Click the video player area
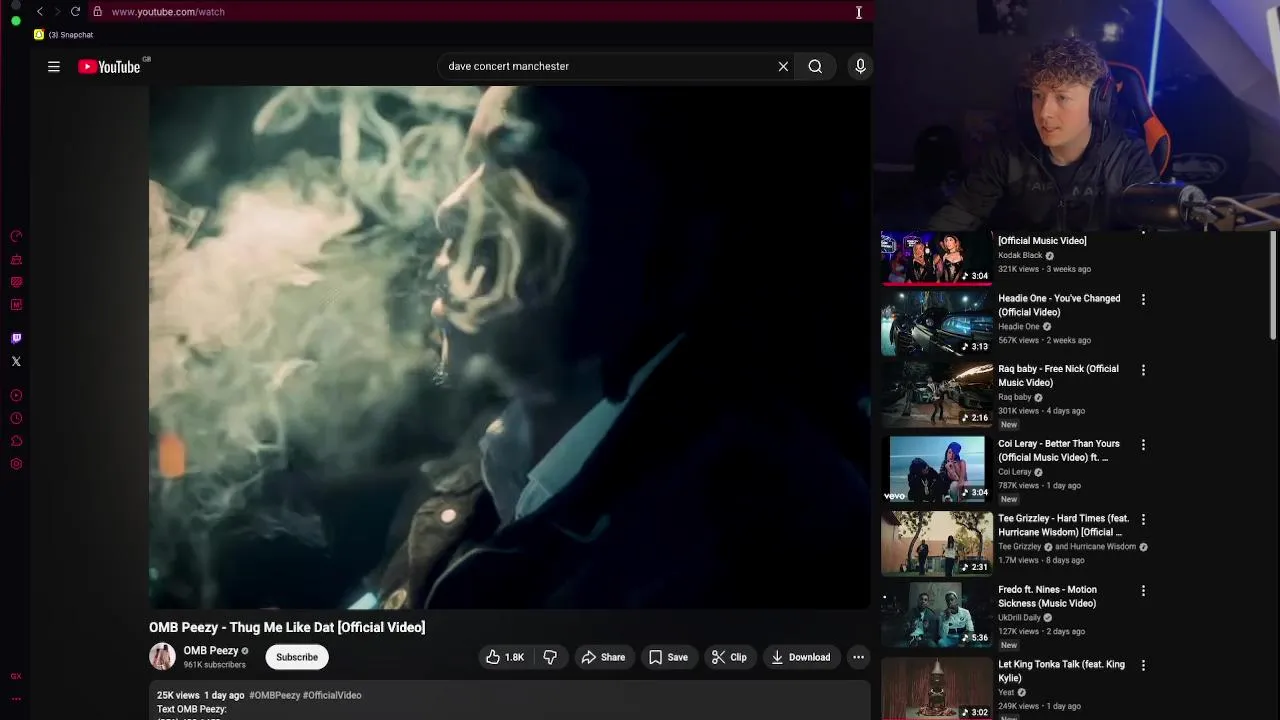 [509, 347]
